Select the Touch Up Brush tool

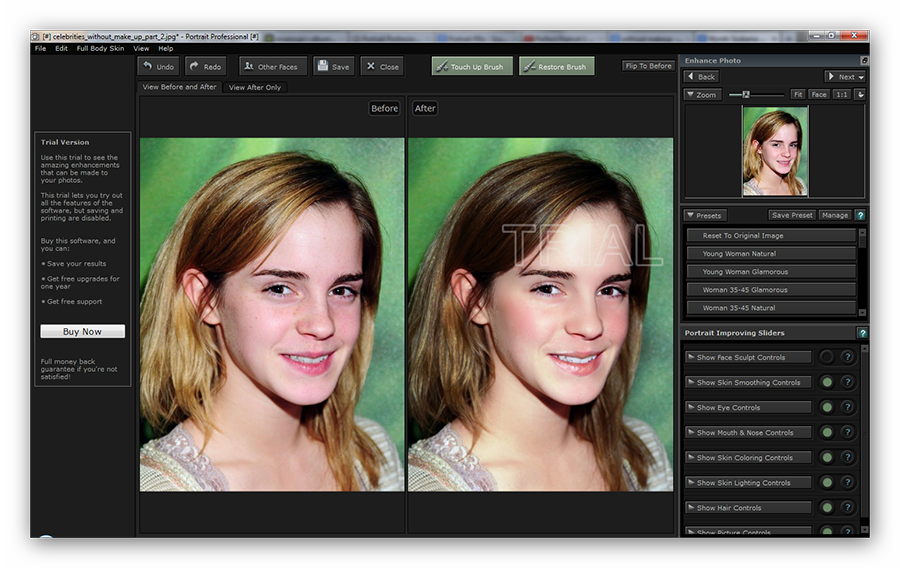click(472, 66)
